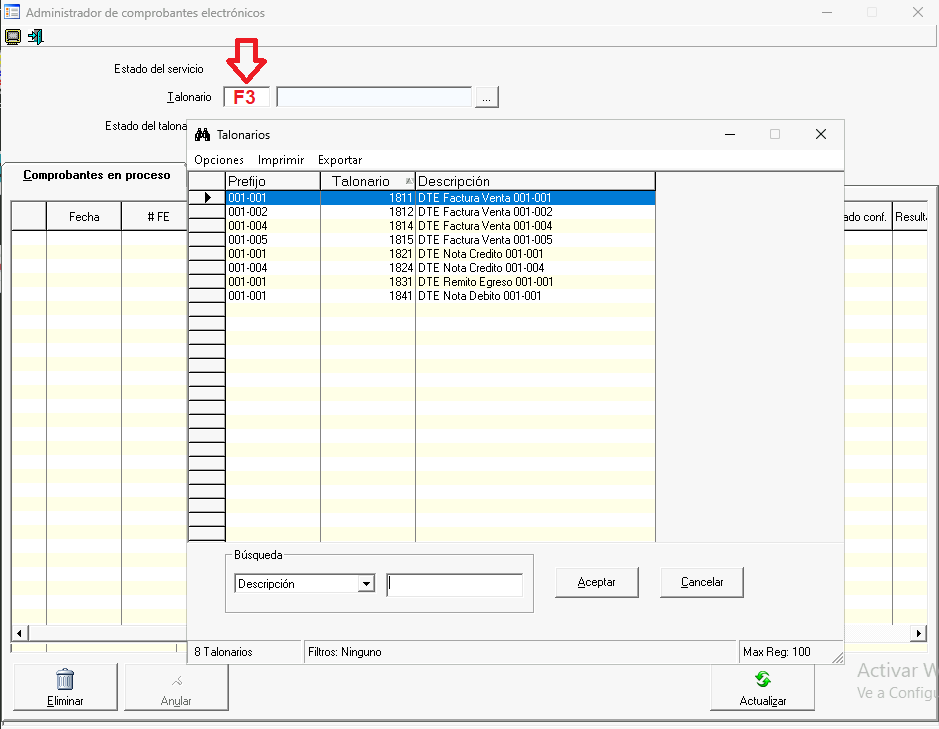Click the app icon in main title bar
Viewport: 939px width, 729px height.
click(12, 13)
